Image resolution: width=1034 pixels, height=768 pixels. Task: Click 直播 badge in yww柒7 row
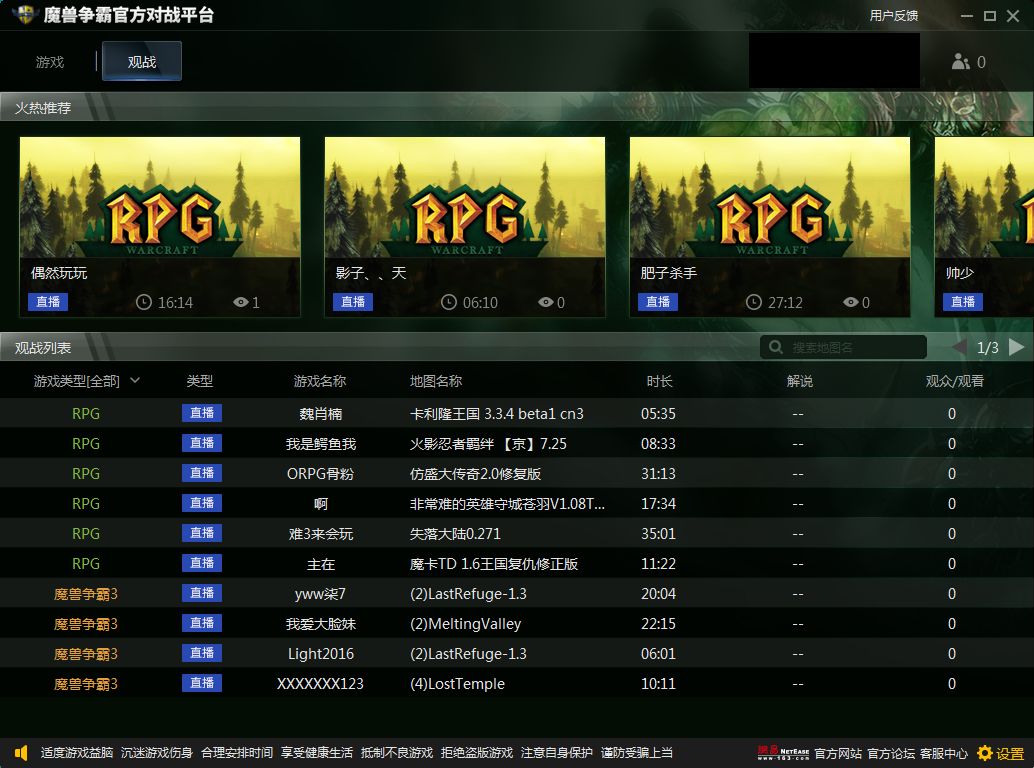(202, 593)
